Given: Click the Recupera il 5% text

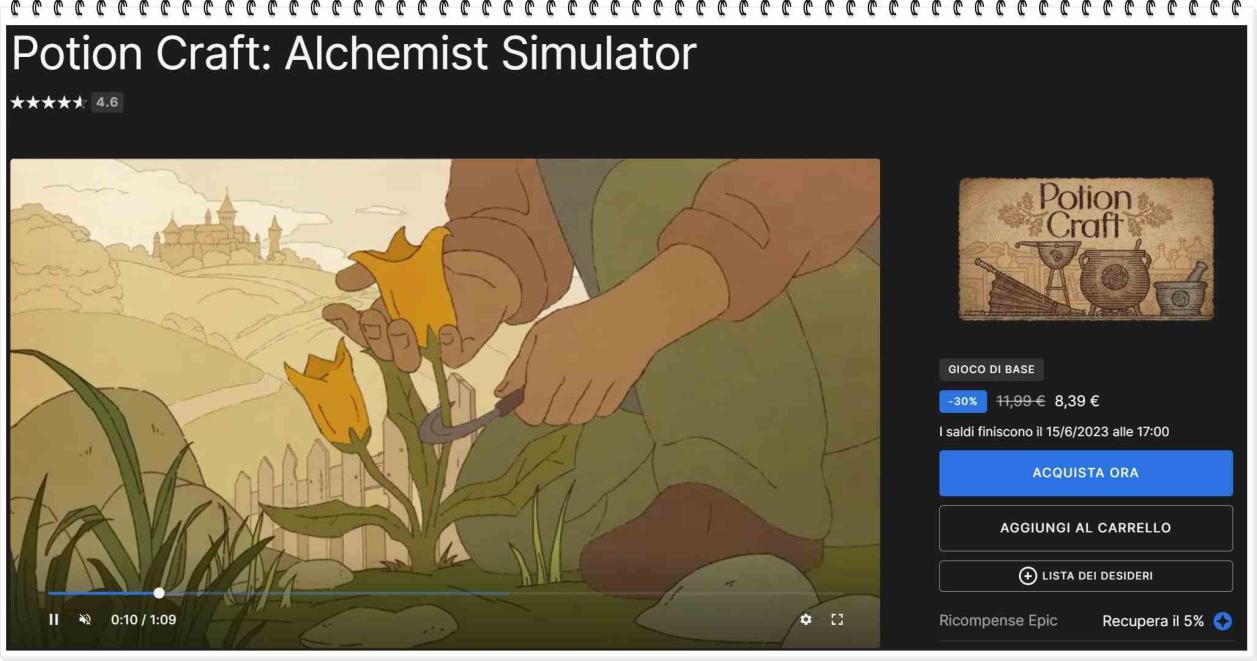Looking at the screenshot, I should [1152, 621].
